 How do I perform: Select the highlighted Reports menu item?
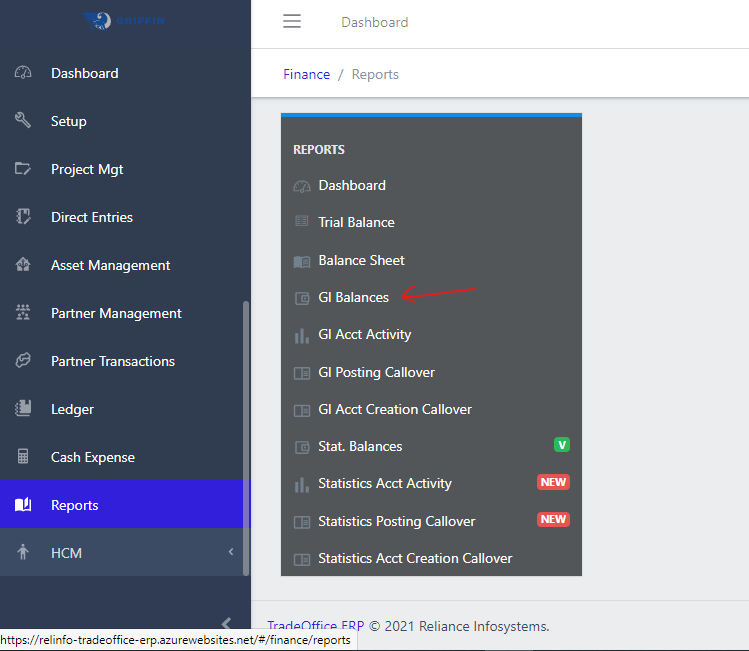pos(125,504)
